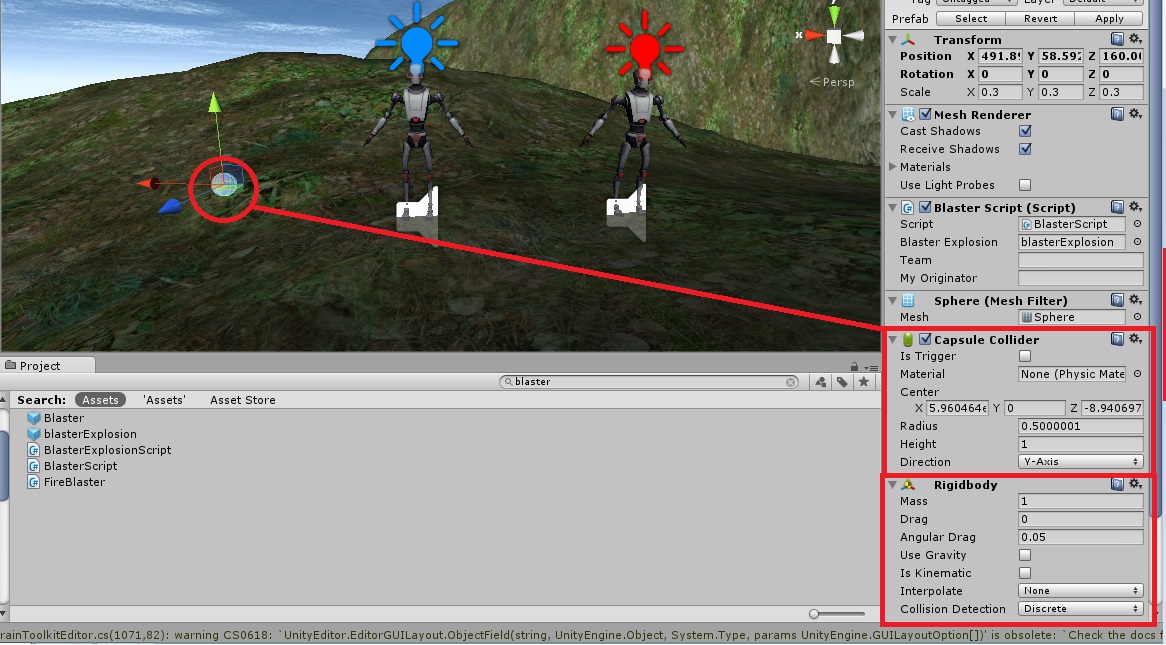Open Collision Detection dropdown

click(x=1080, y=609)
